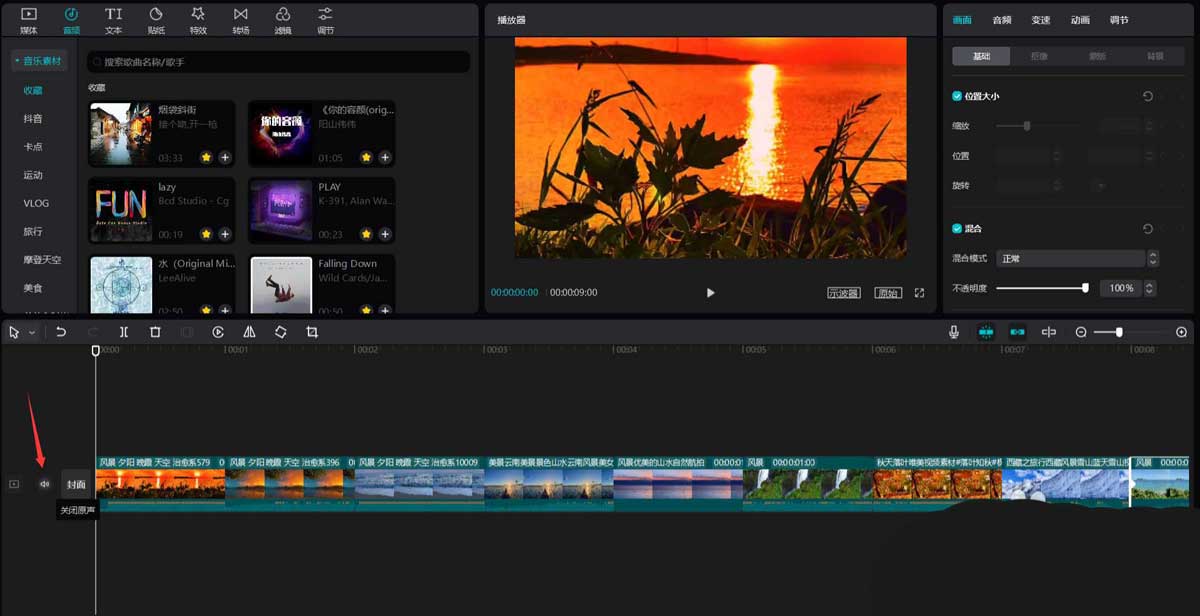Click the 封面 cover button
Screen dimensions: 1200x616
pos(76,484)
